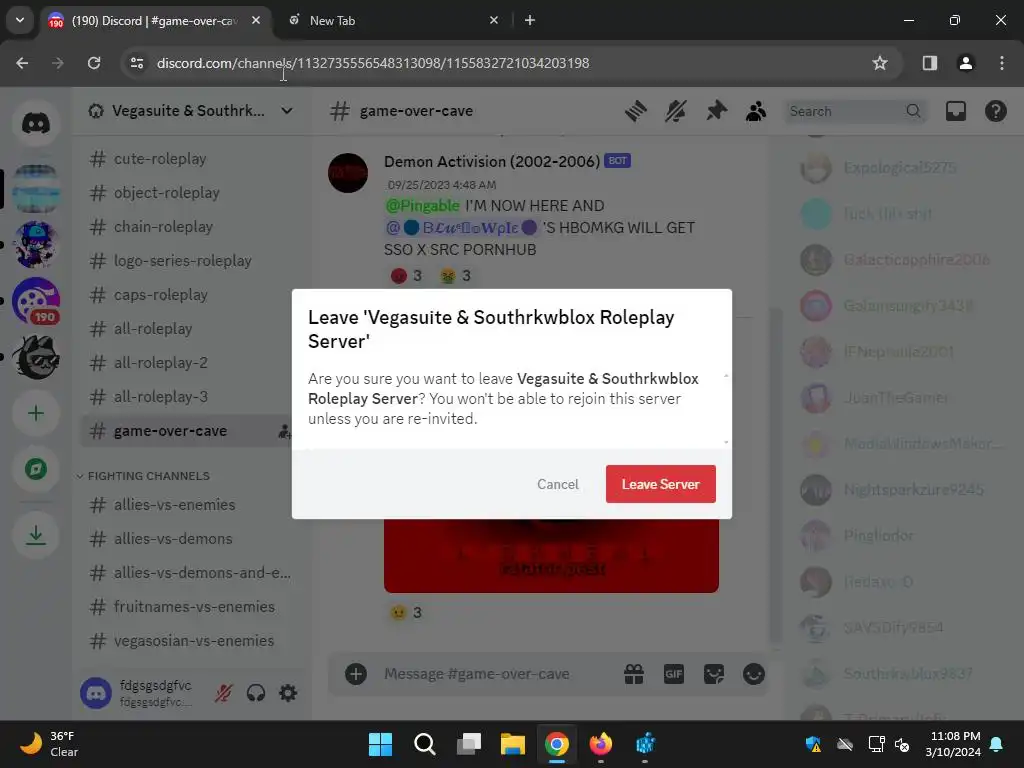Open the tab search dropdown arrow
The image size is (1024, 768).
pyautogui.click(x=20, y=20)
